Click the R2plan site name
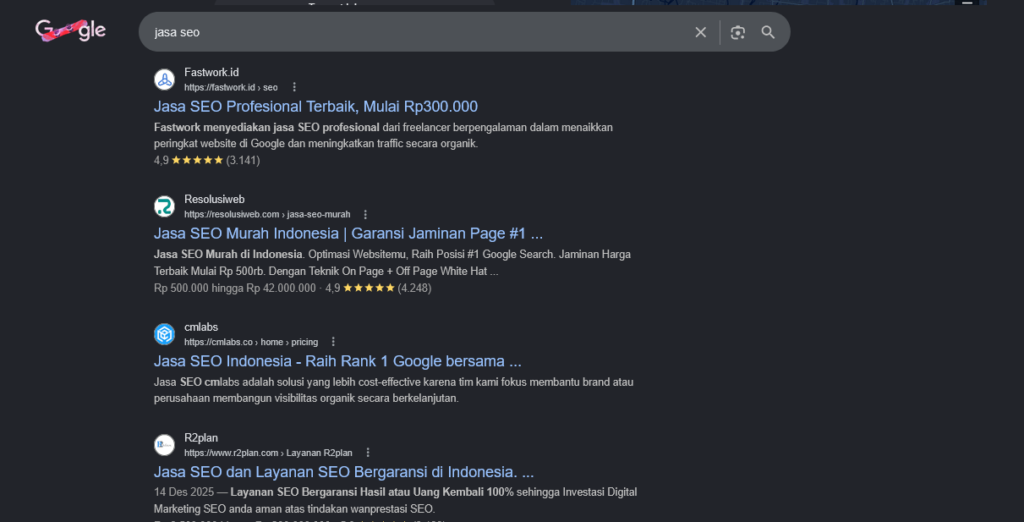Image resolution: width=1024 pixels, height=522 pixels. (200, 438)
